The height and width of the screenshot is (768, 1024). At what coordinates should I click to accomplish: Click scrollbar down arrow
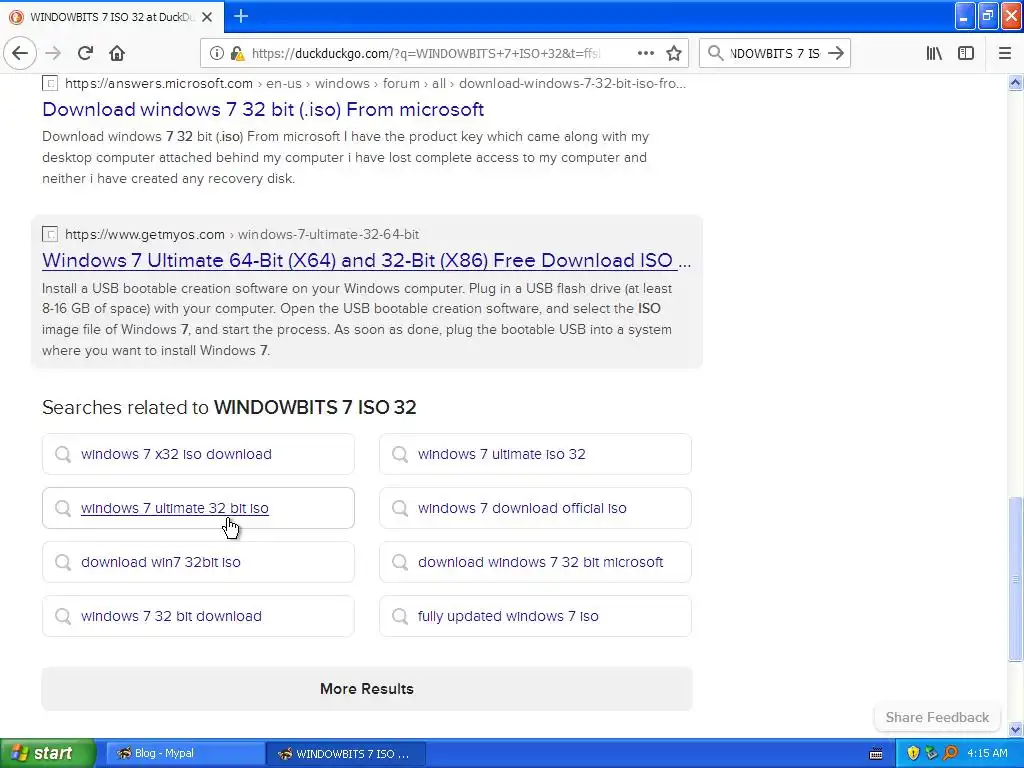point(1016,729)
